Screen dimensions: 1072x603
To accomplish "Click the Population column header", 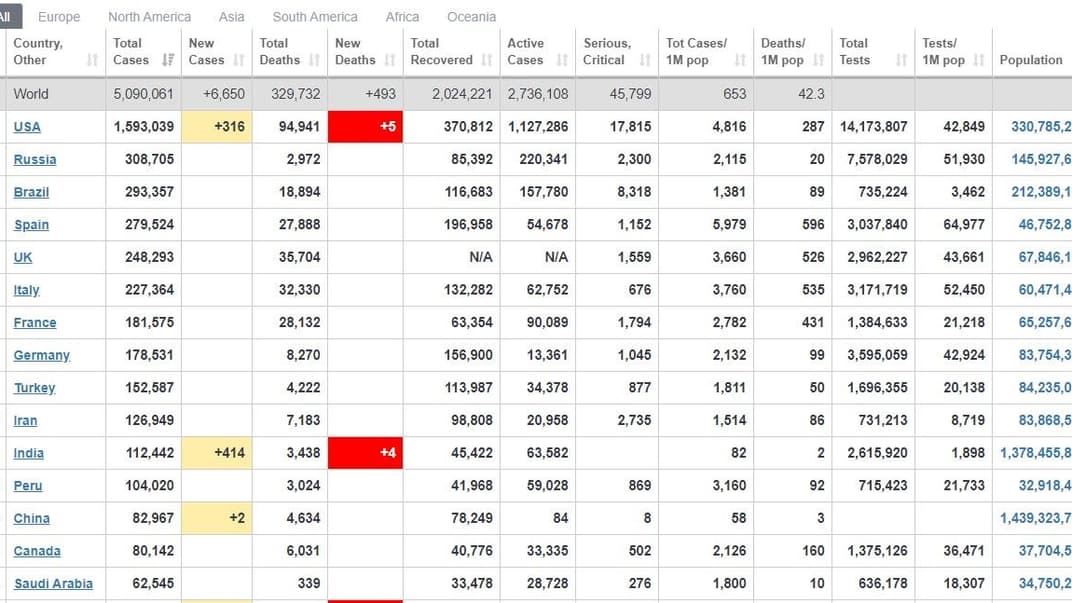I will coord(1030,60).
